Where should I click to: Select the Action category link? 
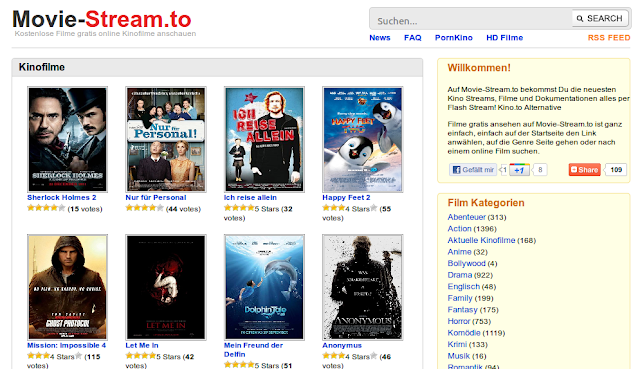(x=459, y=229)
